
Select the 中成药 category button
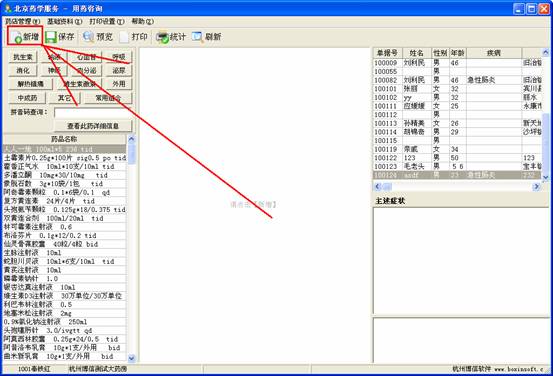tap(27, 98)
